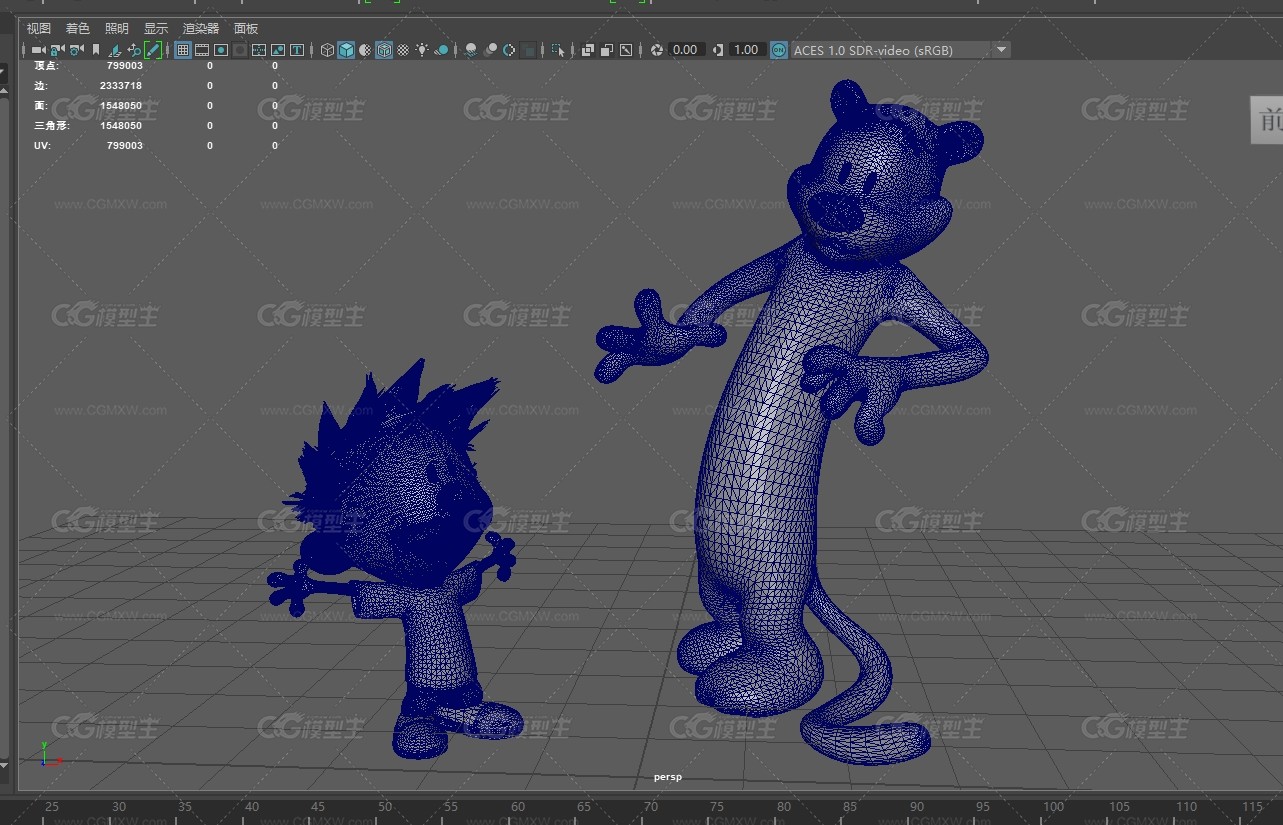The width and height of the screenshot is (1283, 825).
Task: Click the X-Ray Active Components icon
Action: (x=607, y=50)
